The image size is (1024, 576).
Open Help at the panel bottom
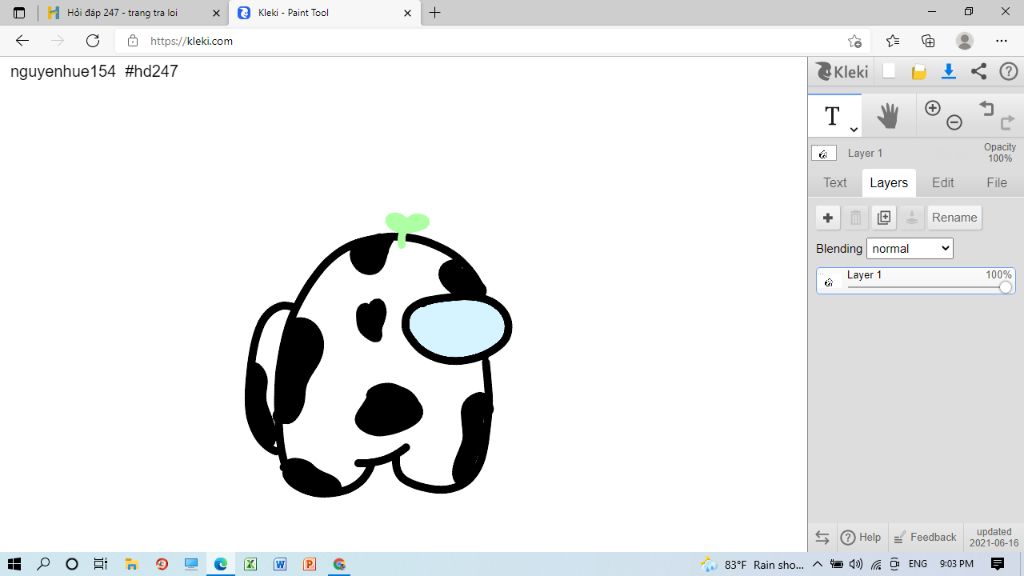(861, 537)
